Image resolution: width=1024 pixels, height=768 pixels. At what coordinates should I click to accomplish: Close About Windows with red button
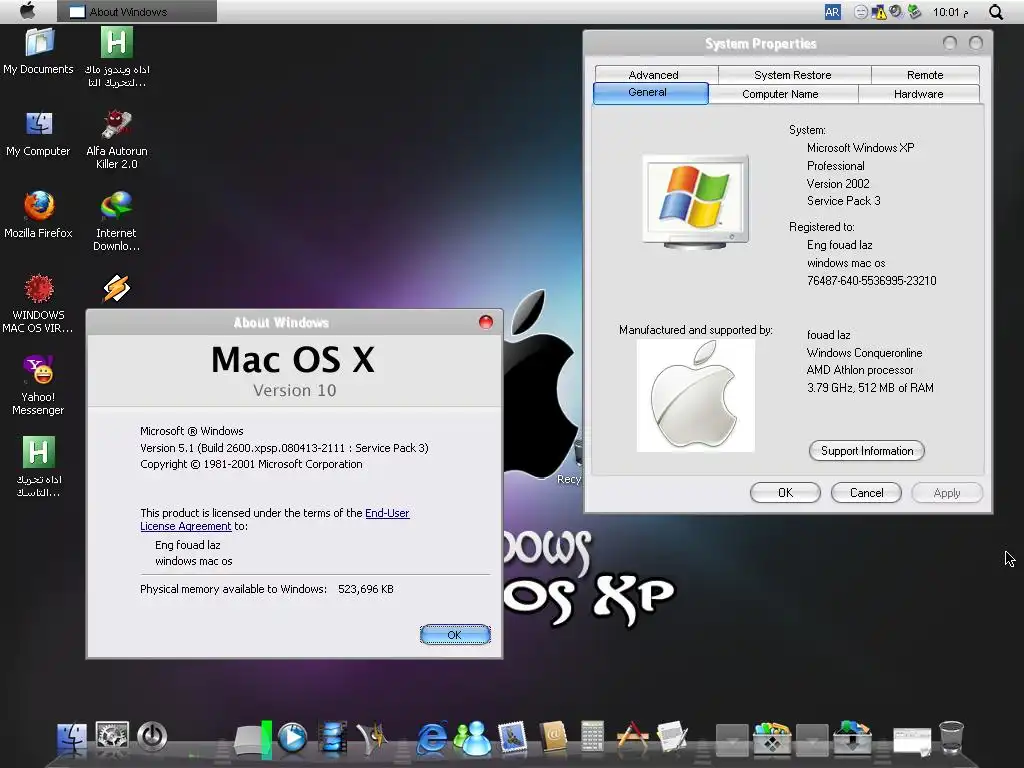point(486,322)
